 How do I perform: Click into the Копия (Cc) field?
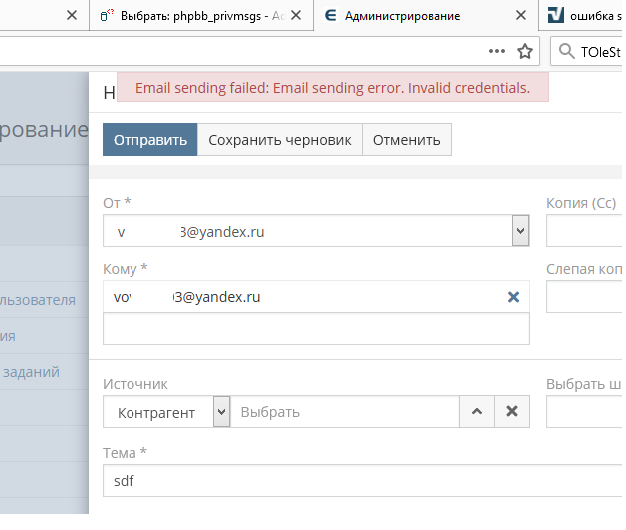584,232
